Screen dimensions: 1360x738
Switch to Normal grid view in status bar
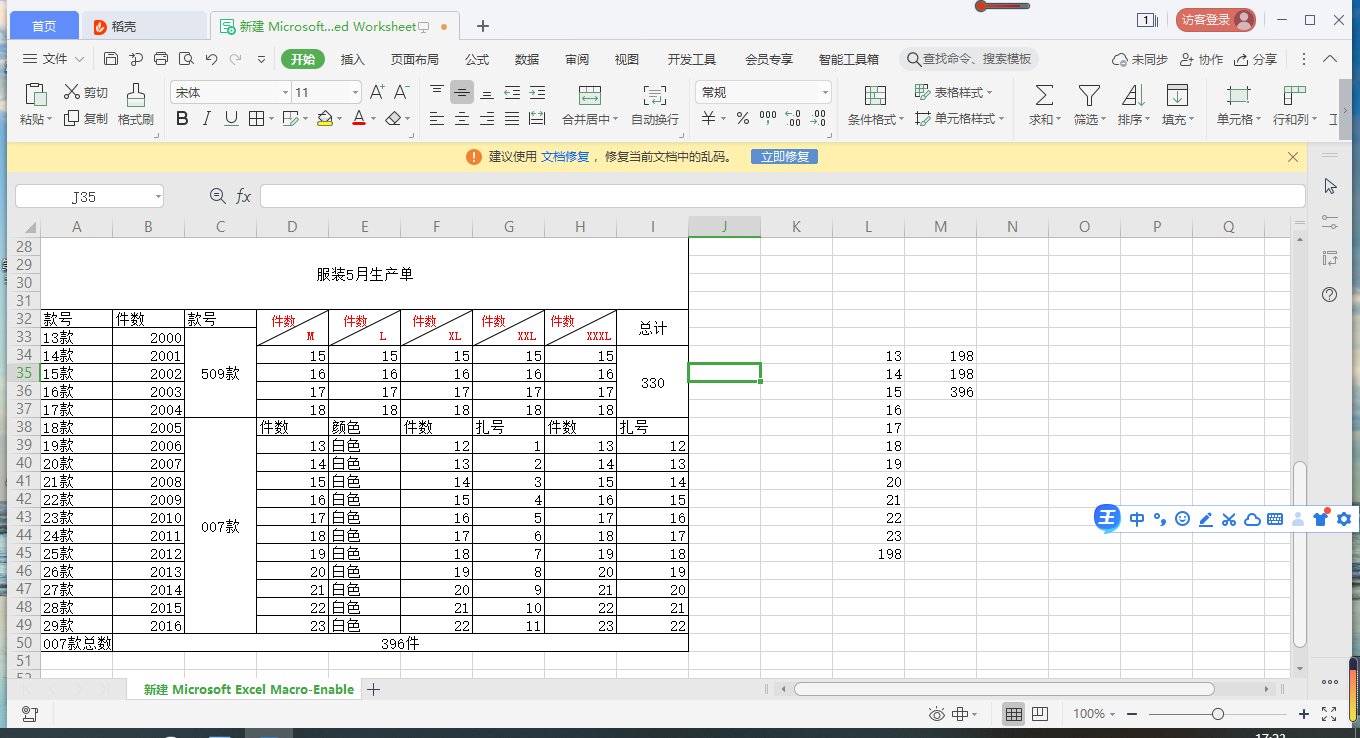point(1014,714)
